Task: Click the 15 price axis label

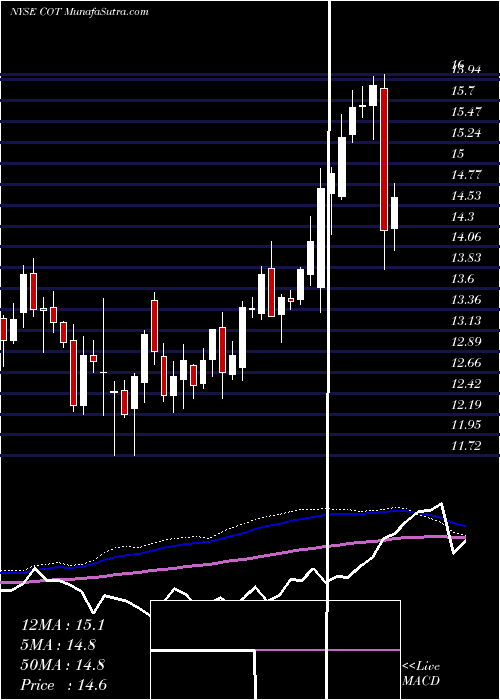Action: pyautogui.click(x=458, y=154)
